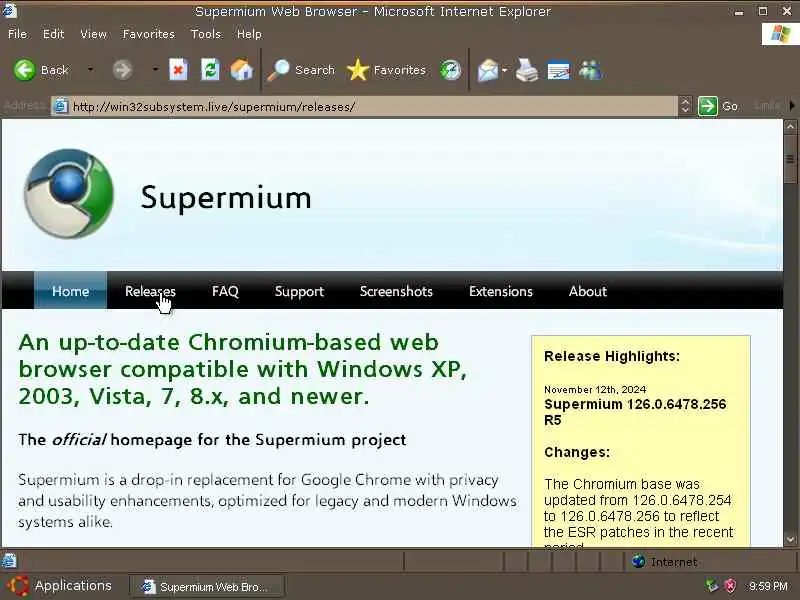This screenshot has height=600, width=800.
Task: Click the scrollbar down arrow
Action: 790,539
